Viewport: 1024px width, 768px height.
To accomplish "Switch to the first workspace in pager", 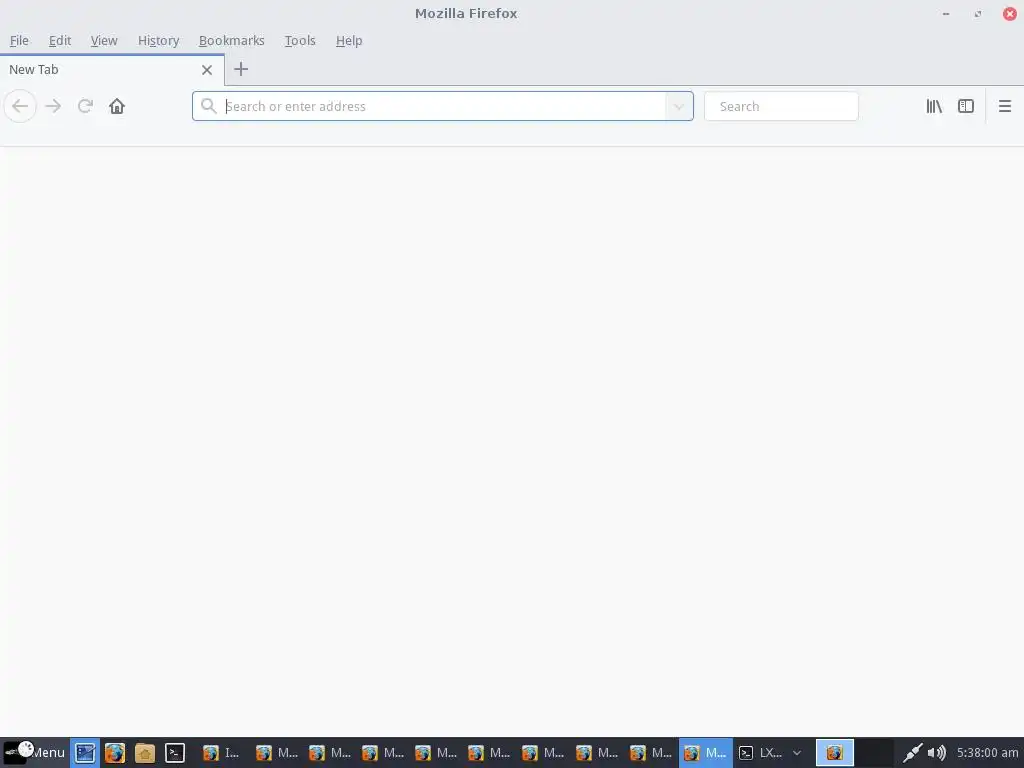I will tap(835, 753).
